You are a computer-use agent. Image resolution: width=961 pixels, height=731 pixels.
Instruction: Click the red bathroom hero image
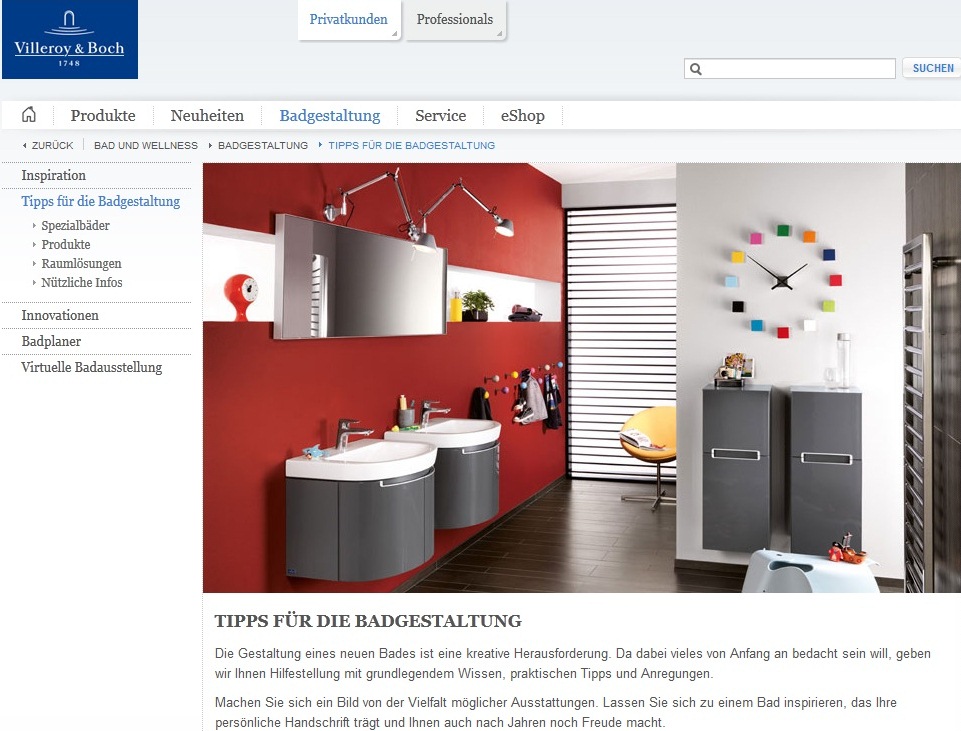pyautogui.click(x=582, y=377)
